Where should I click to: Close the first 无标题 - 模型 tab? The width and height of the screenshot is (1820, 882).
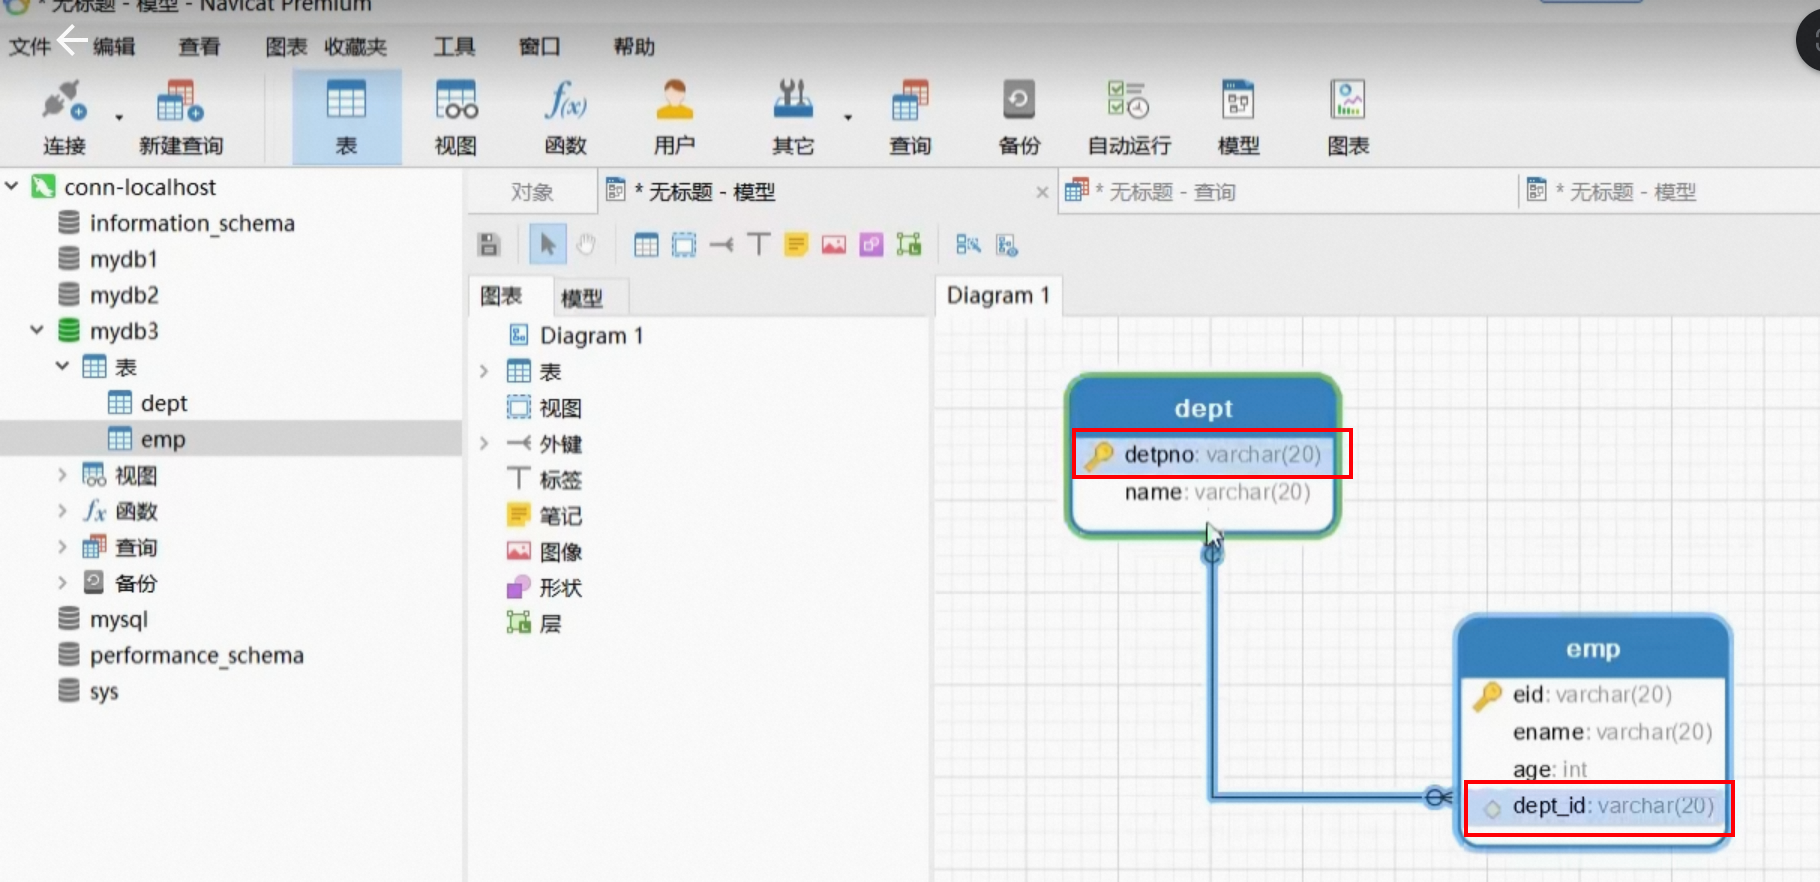pos(1042,192)
